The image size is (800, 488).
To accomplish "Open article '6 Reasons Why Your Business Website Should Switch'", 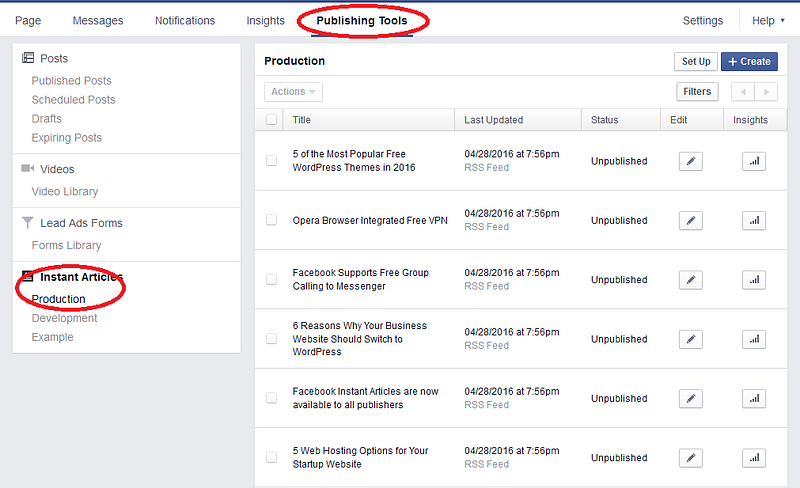I will pyautogui.click(x=360, y=338).
